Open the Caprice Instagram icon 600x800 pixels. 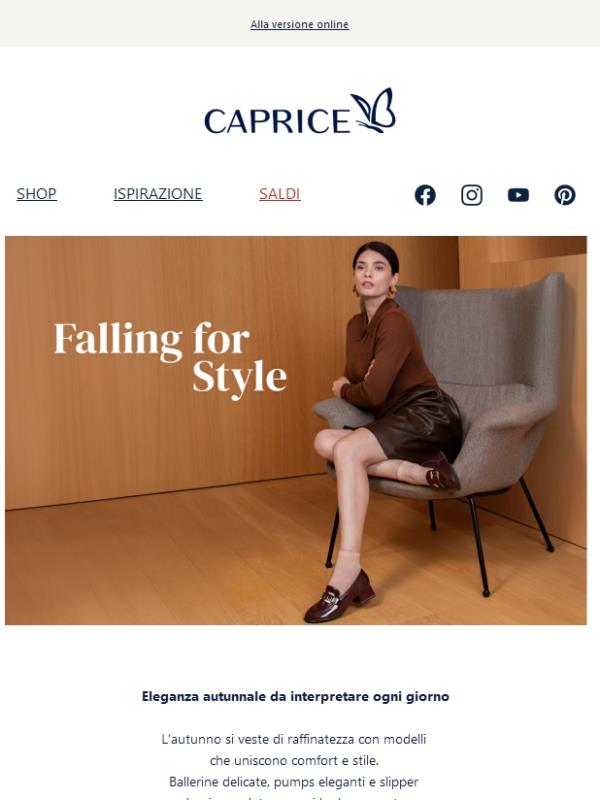click(471, 195)
